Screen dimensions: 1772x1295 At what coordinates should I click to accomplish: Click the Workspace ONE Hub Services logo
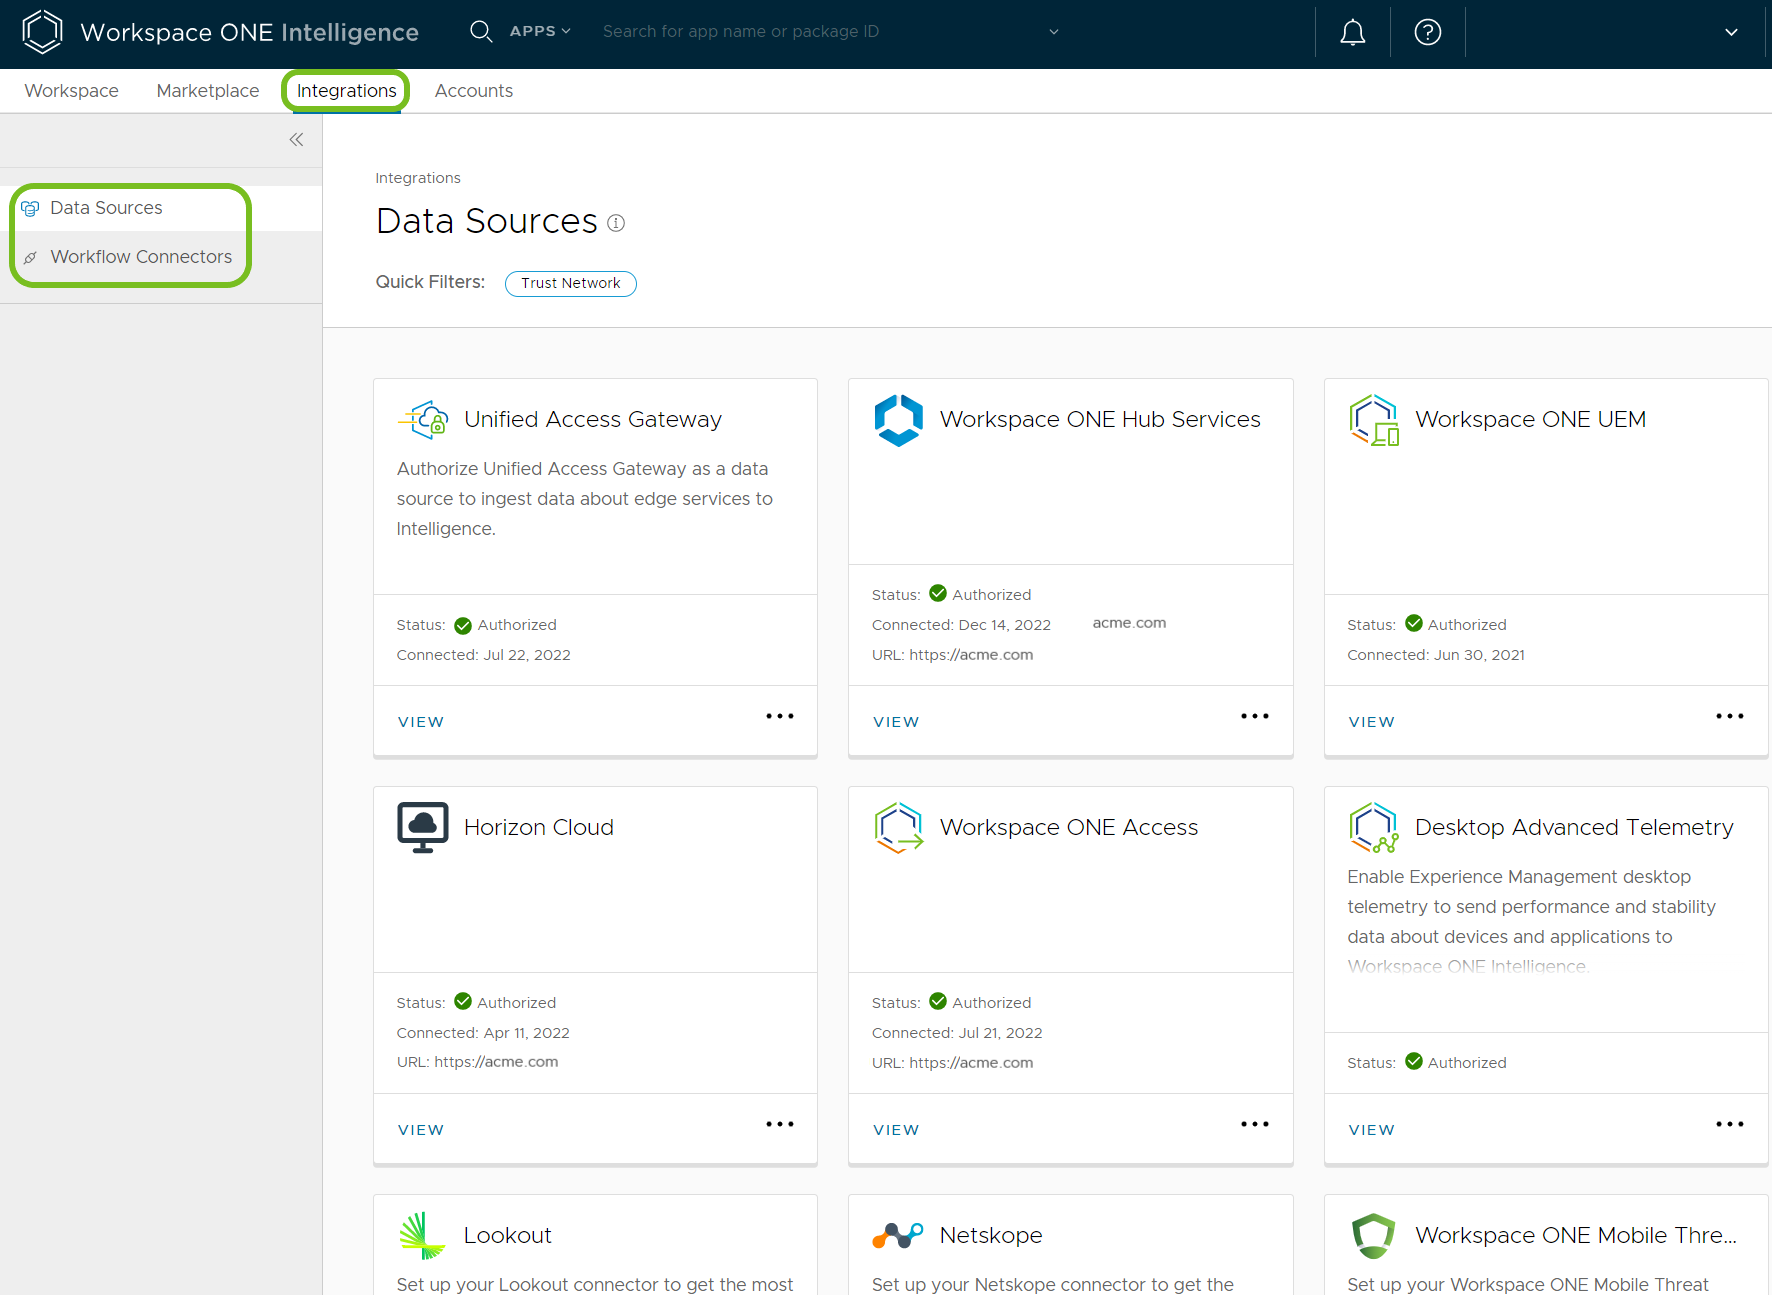[898, 420]
